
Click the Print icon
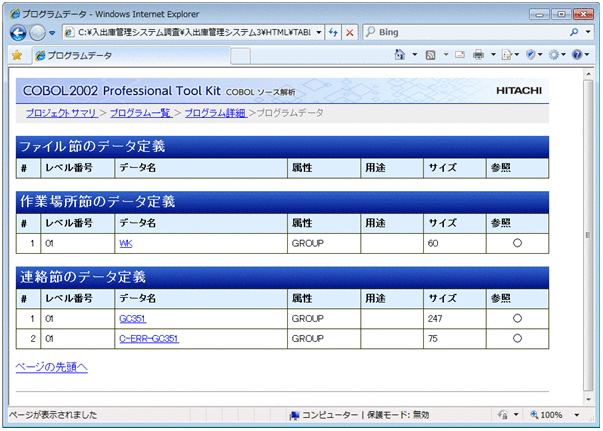478,55
